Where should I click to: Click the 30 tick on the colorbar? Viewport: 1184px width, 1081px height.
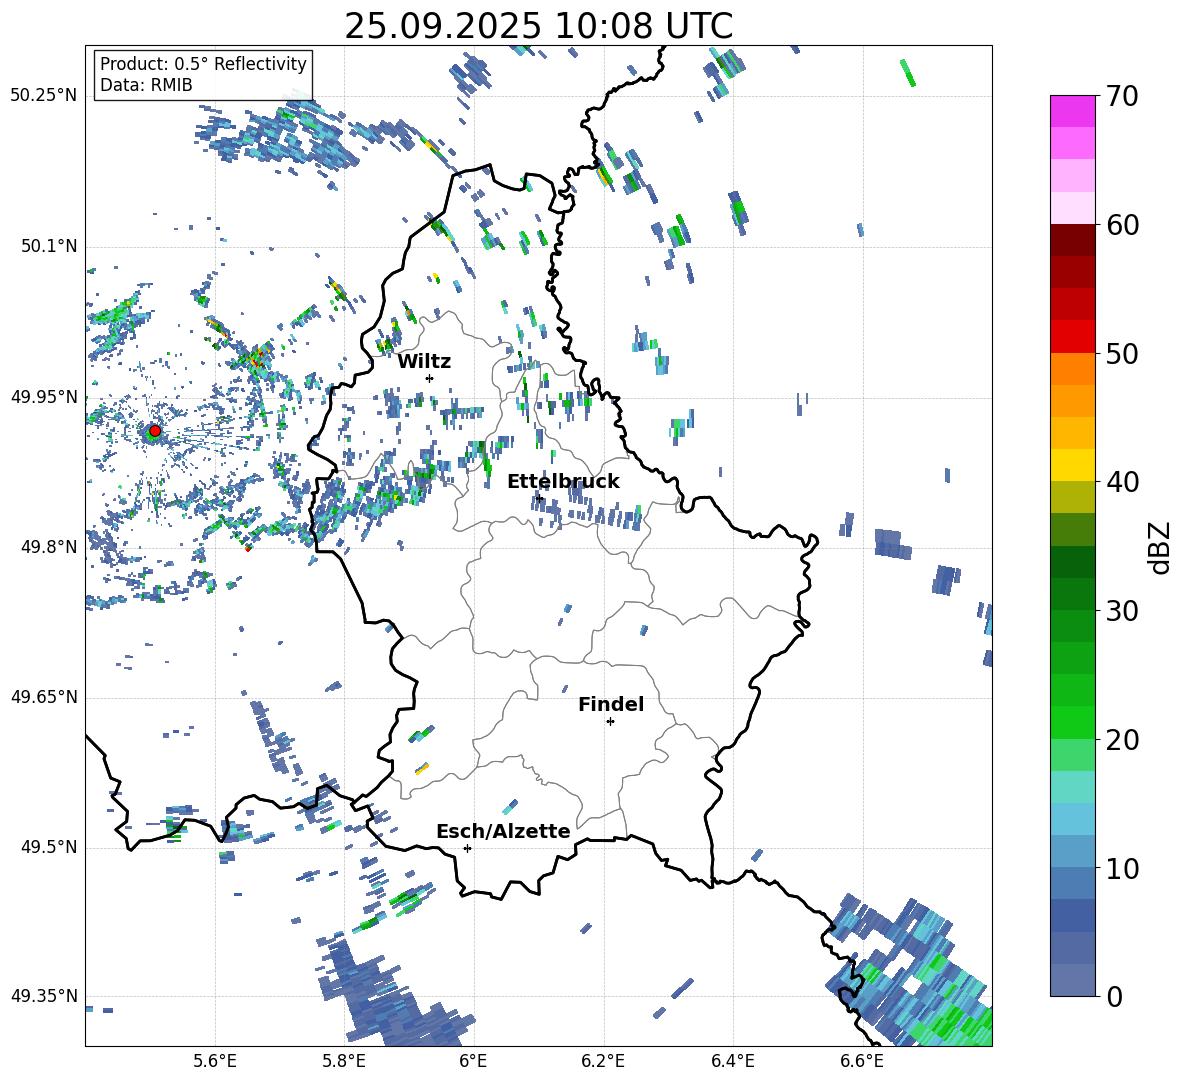tap(1121, 611)
